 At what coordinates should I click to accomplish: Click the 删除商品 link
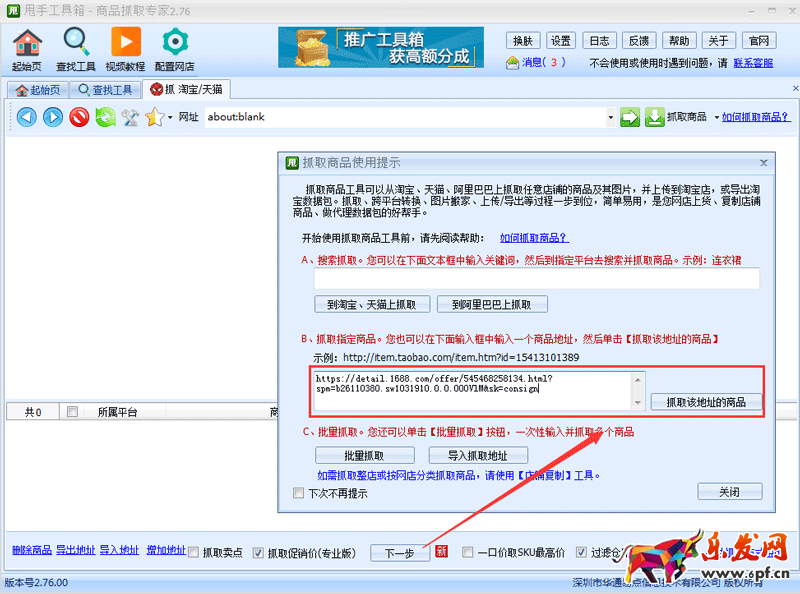pos(32,550)
